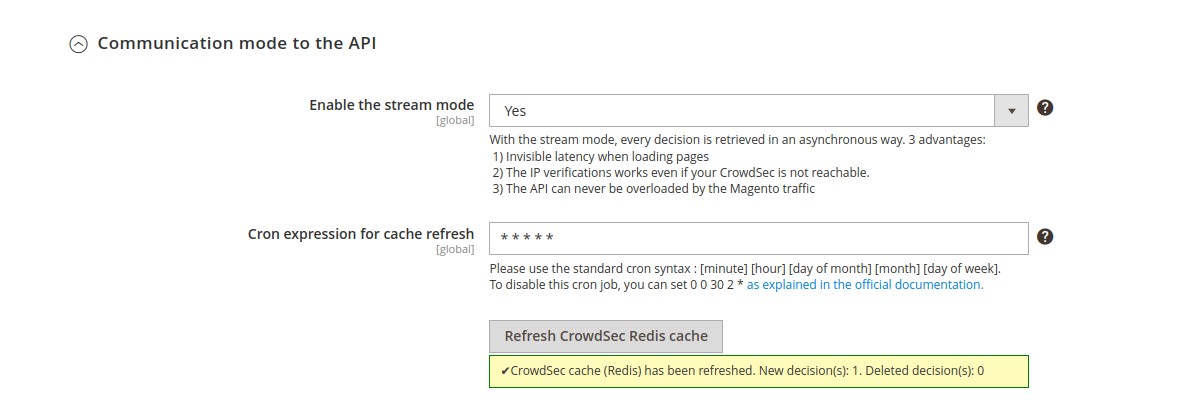Show help tooltip for stream mode
This screenshot has height=416, width=1200.
tap(1045, 108)
